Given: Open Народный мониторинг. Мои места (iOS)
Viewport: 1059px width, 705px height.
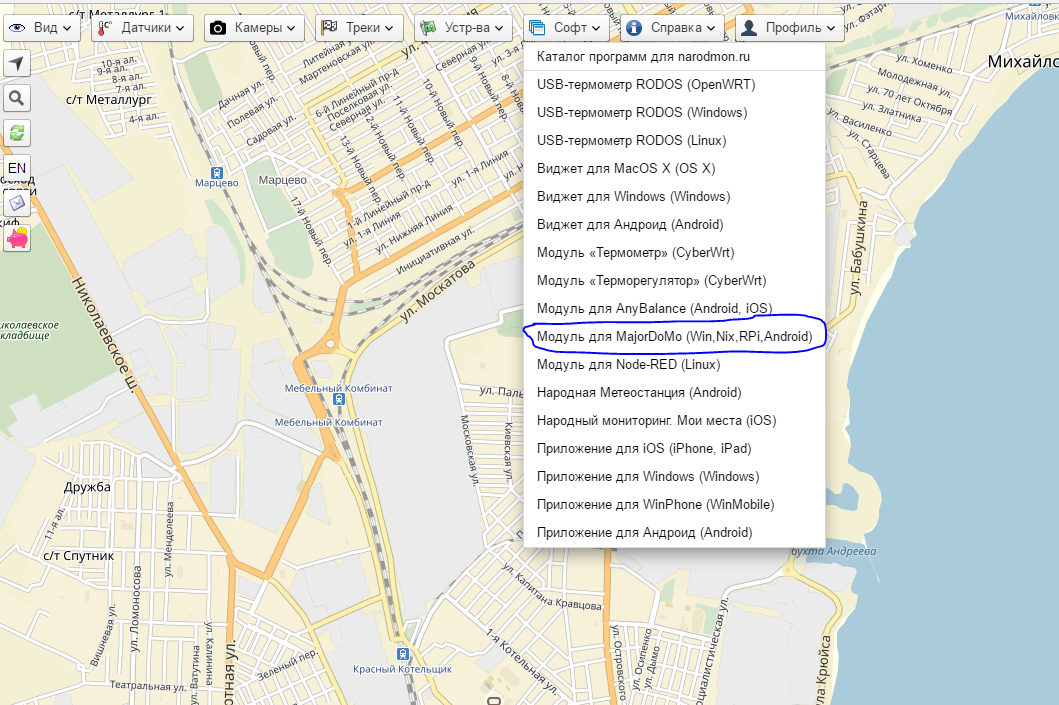Looking at the screenshot, I should [674, 421].
